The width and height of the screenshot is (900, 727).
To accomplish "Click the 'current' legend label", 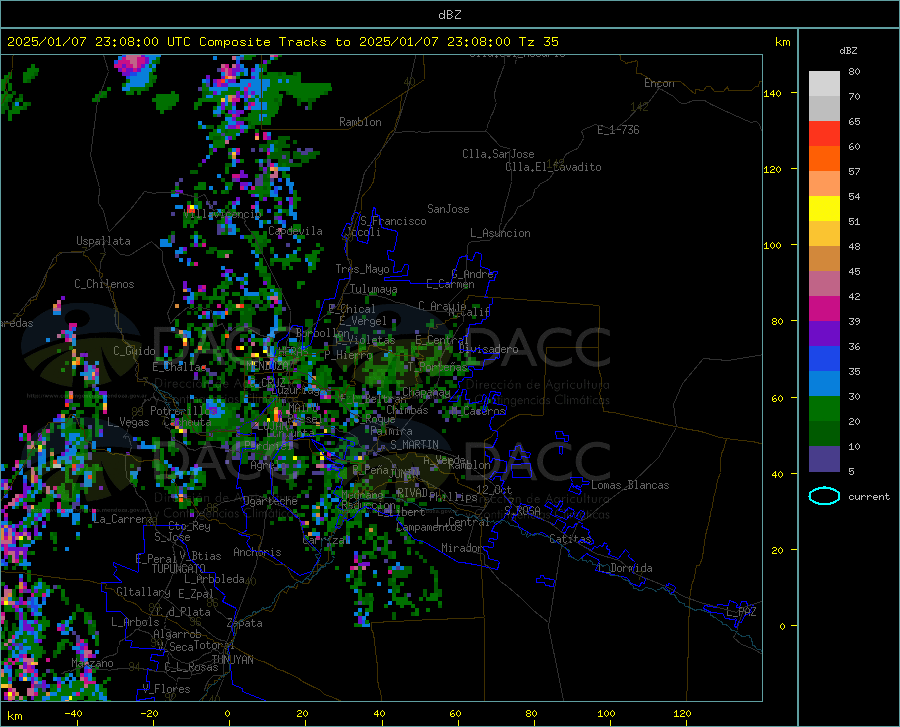I will 869,496.
